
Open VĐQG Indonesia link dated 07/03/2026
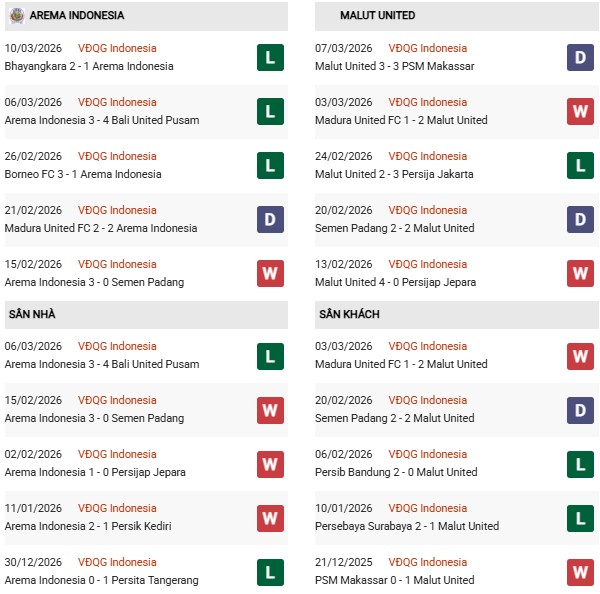tap(428, 48)
